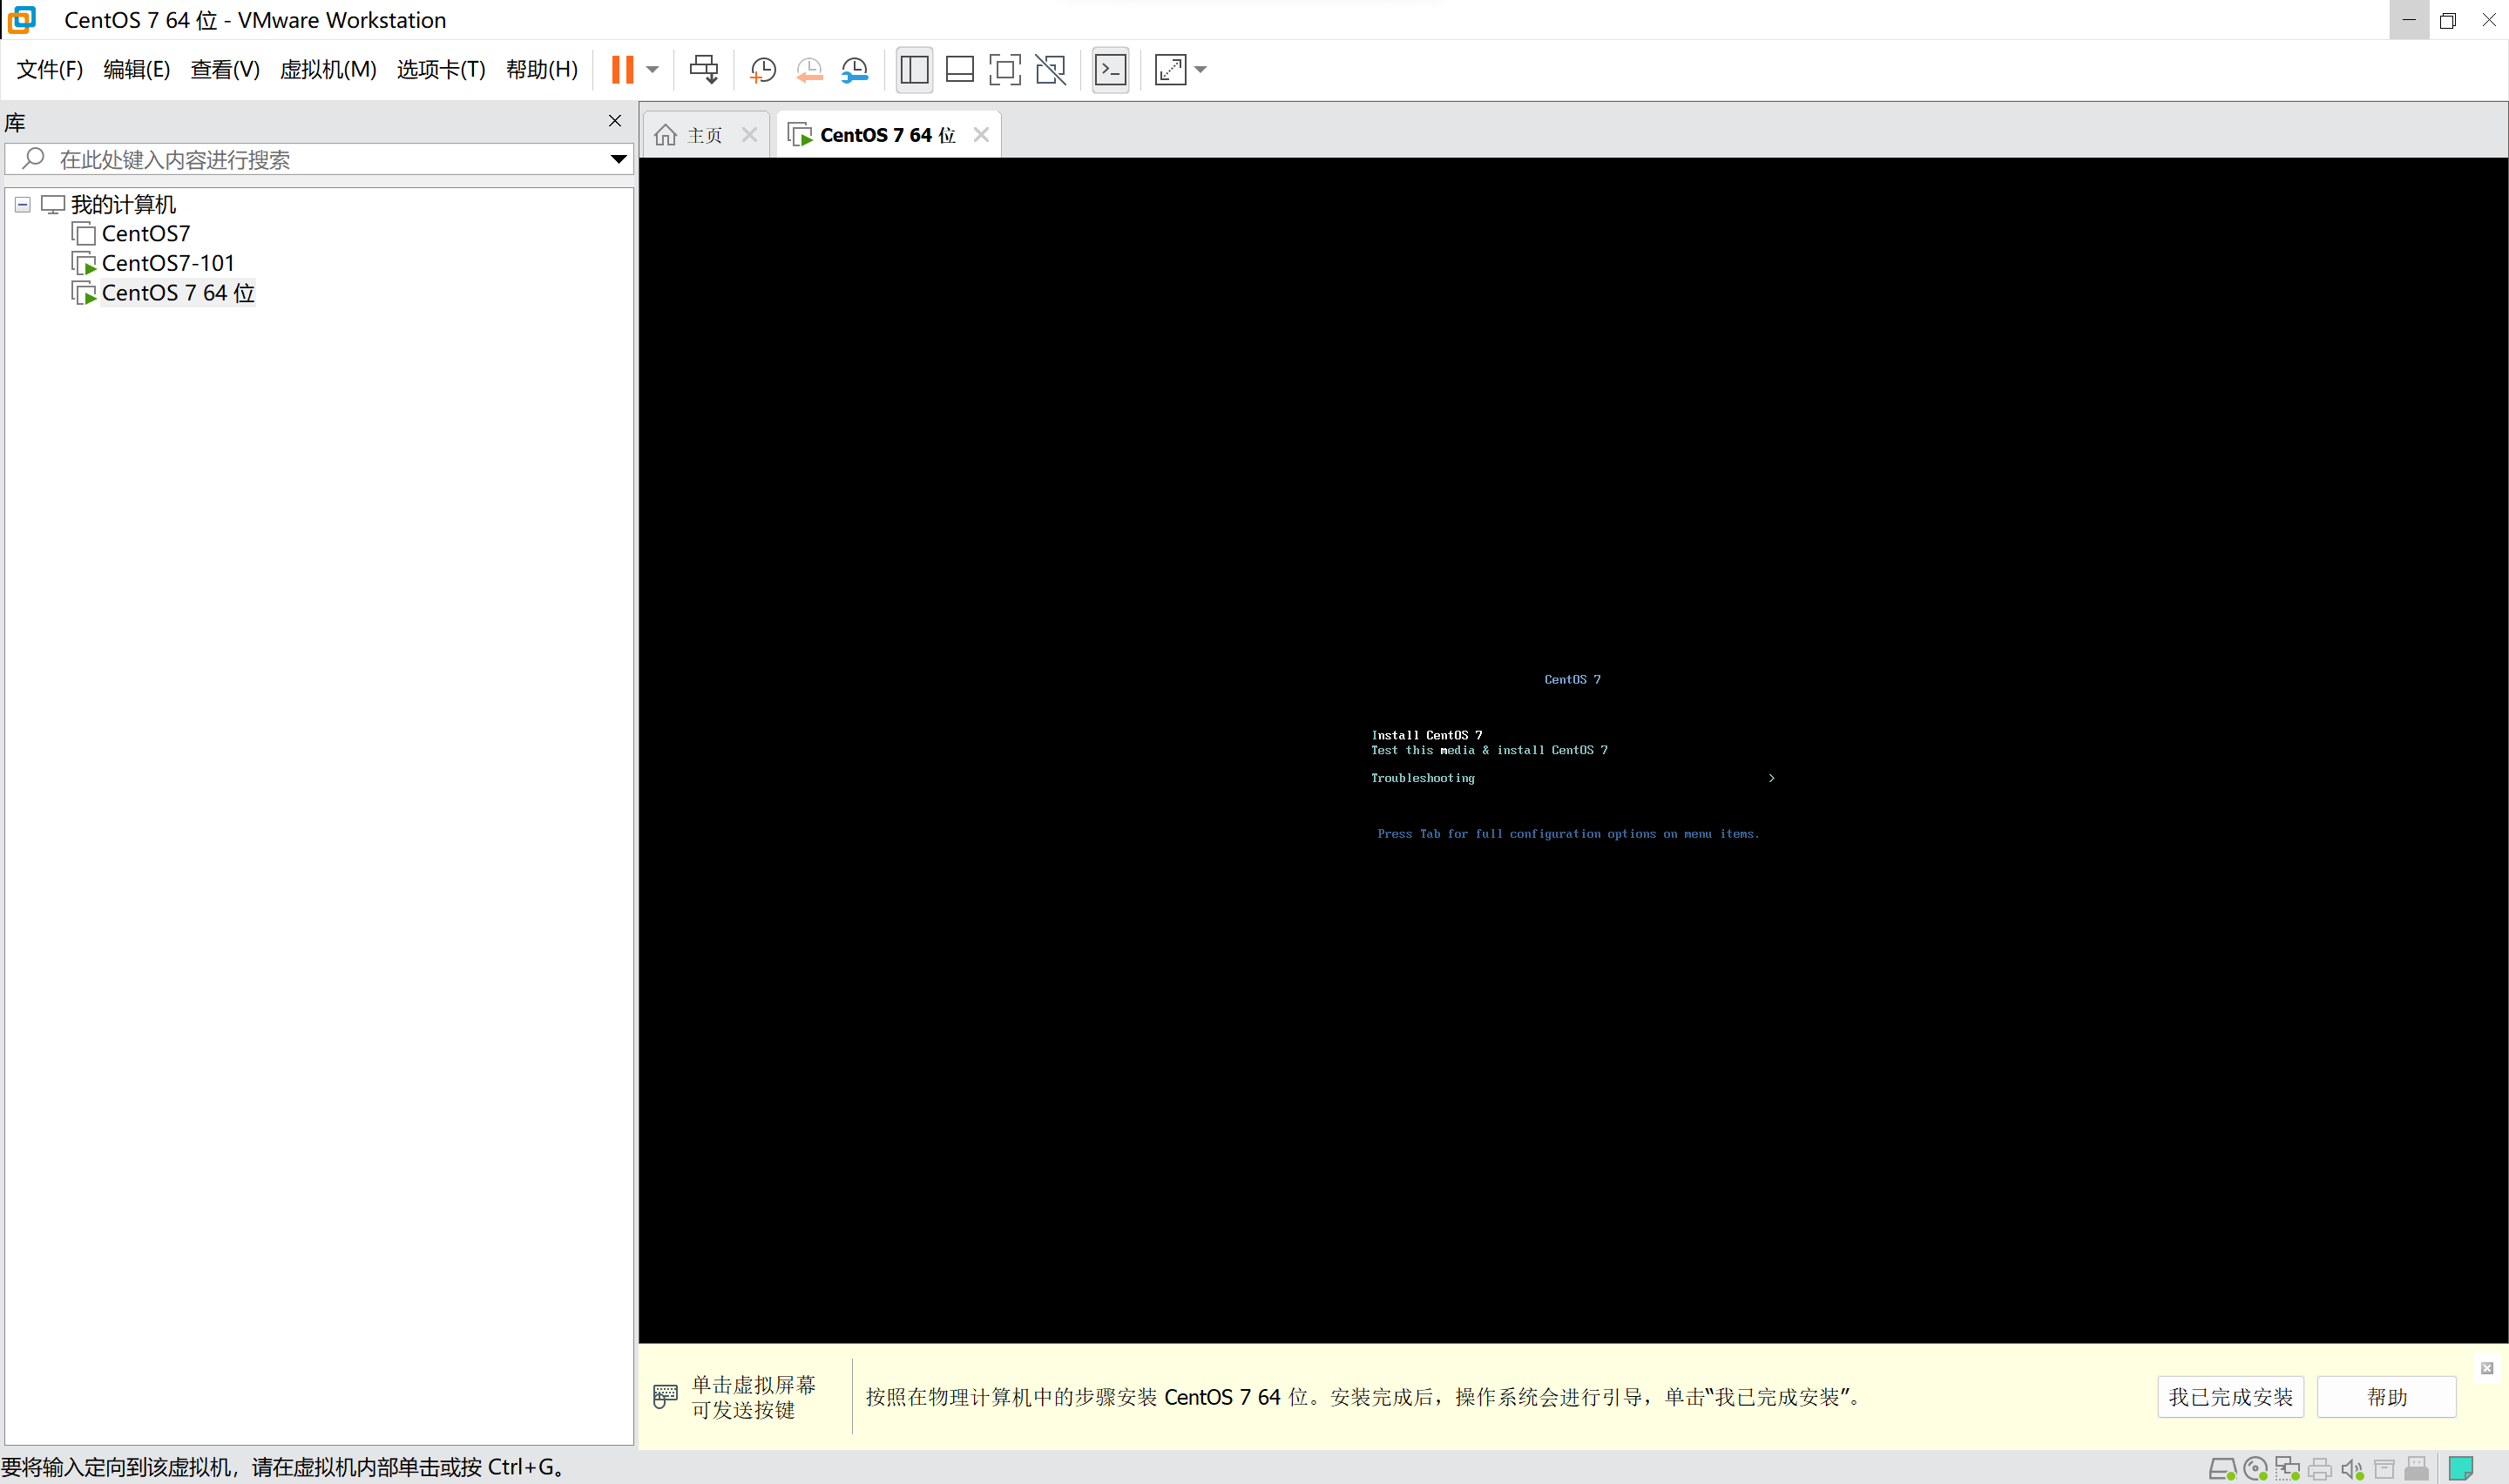Select CentOS7-101 in the library
The image size is (2509, 1484).
167,263
